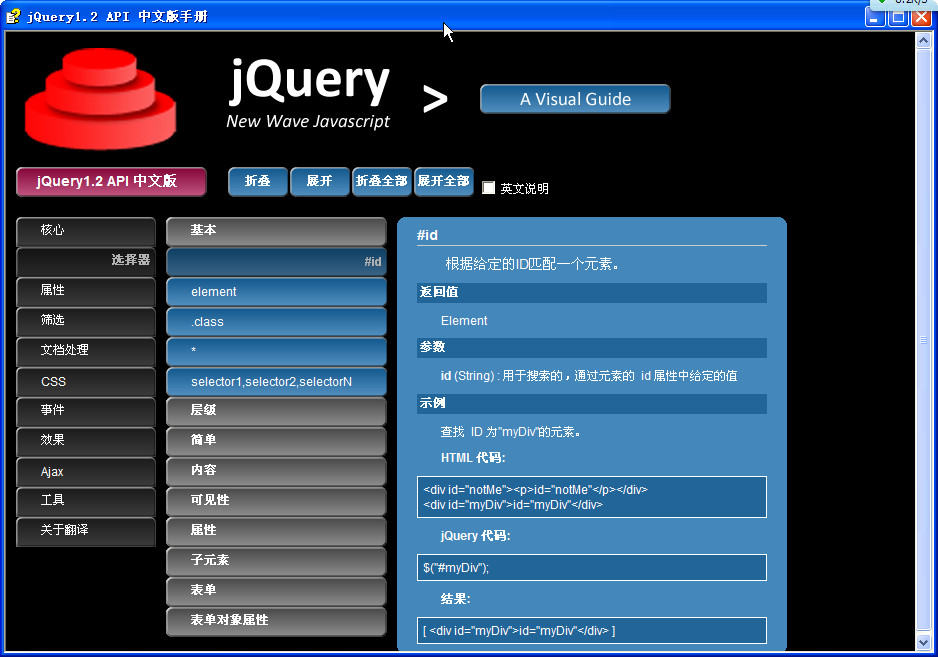Open the 工具 menu item
938x657 pixels.
pyautogui.click(x=86, y=501)
